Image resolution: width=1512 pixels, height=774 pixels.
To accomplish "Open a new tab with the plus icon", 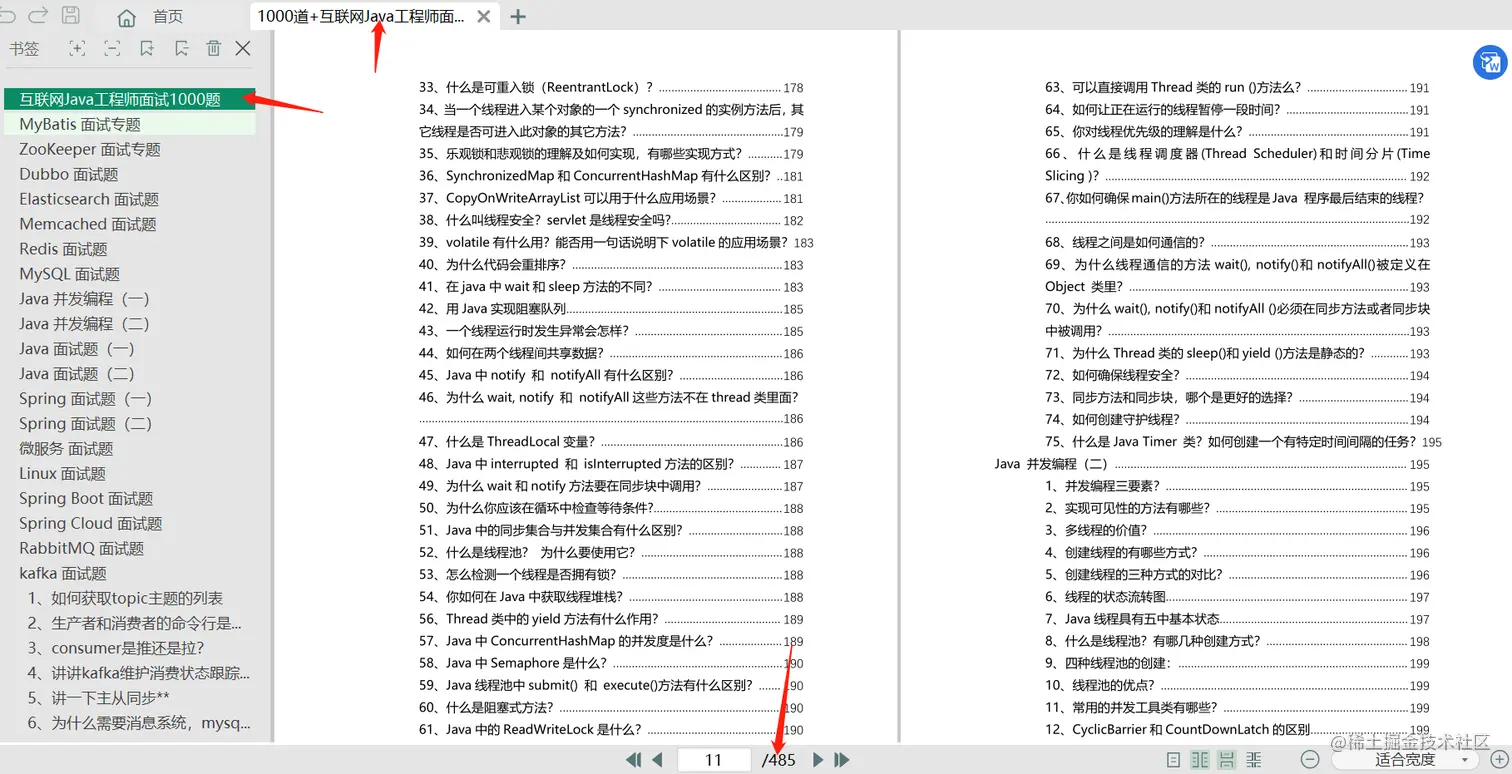I will 518,16.
